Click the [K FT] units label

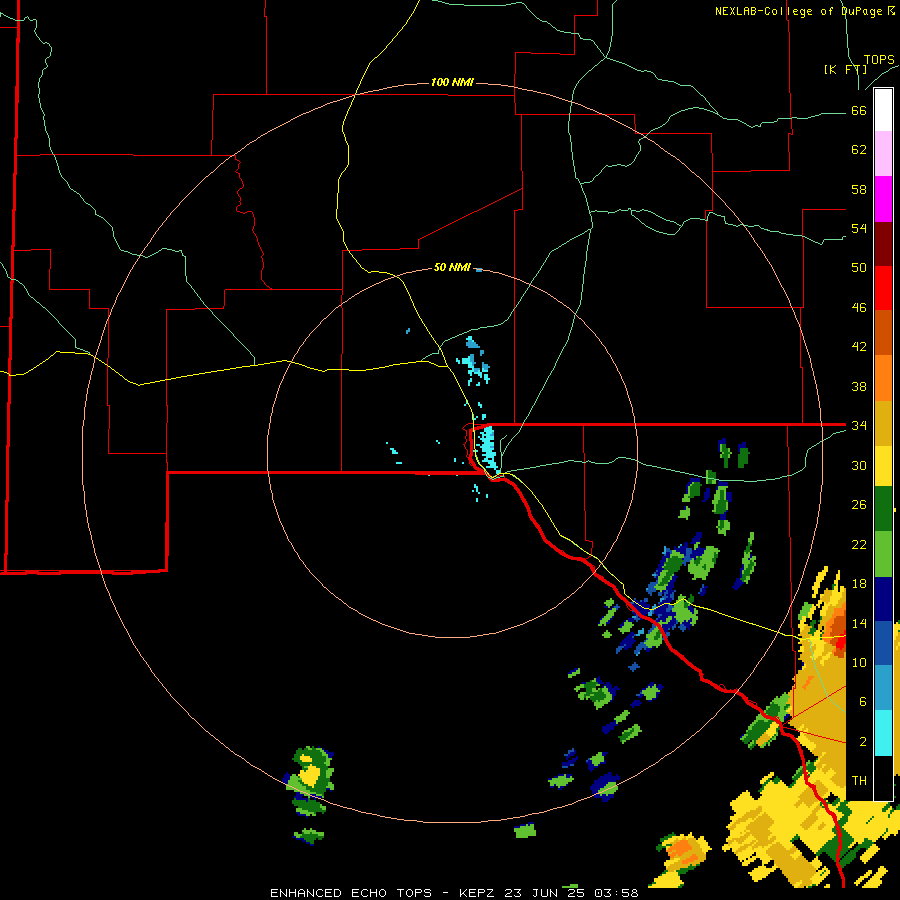pyautogui.click(x=845, y=69)
